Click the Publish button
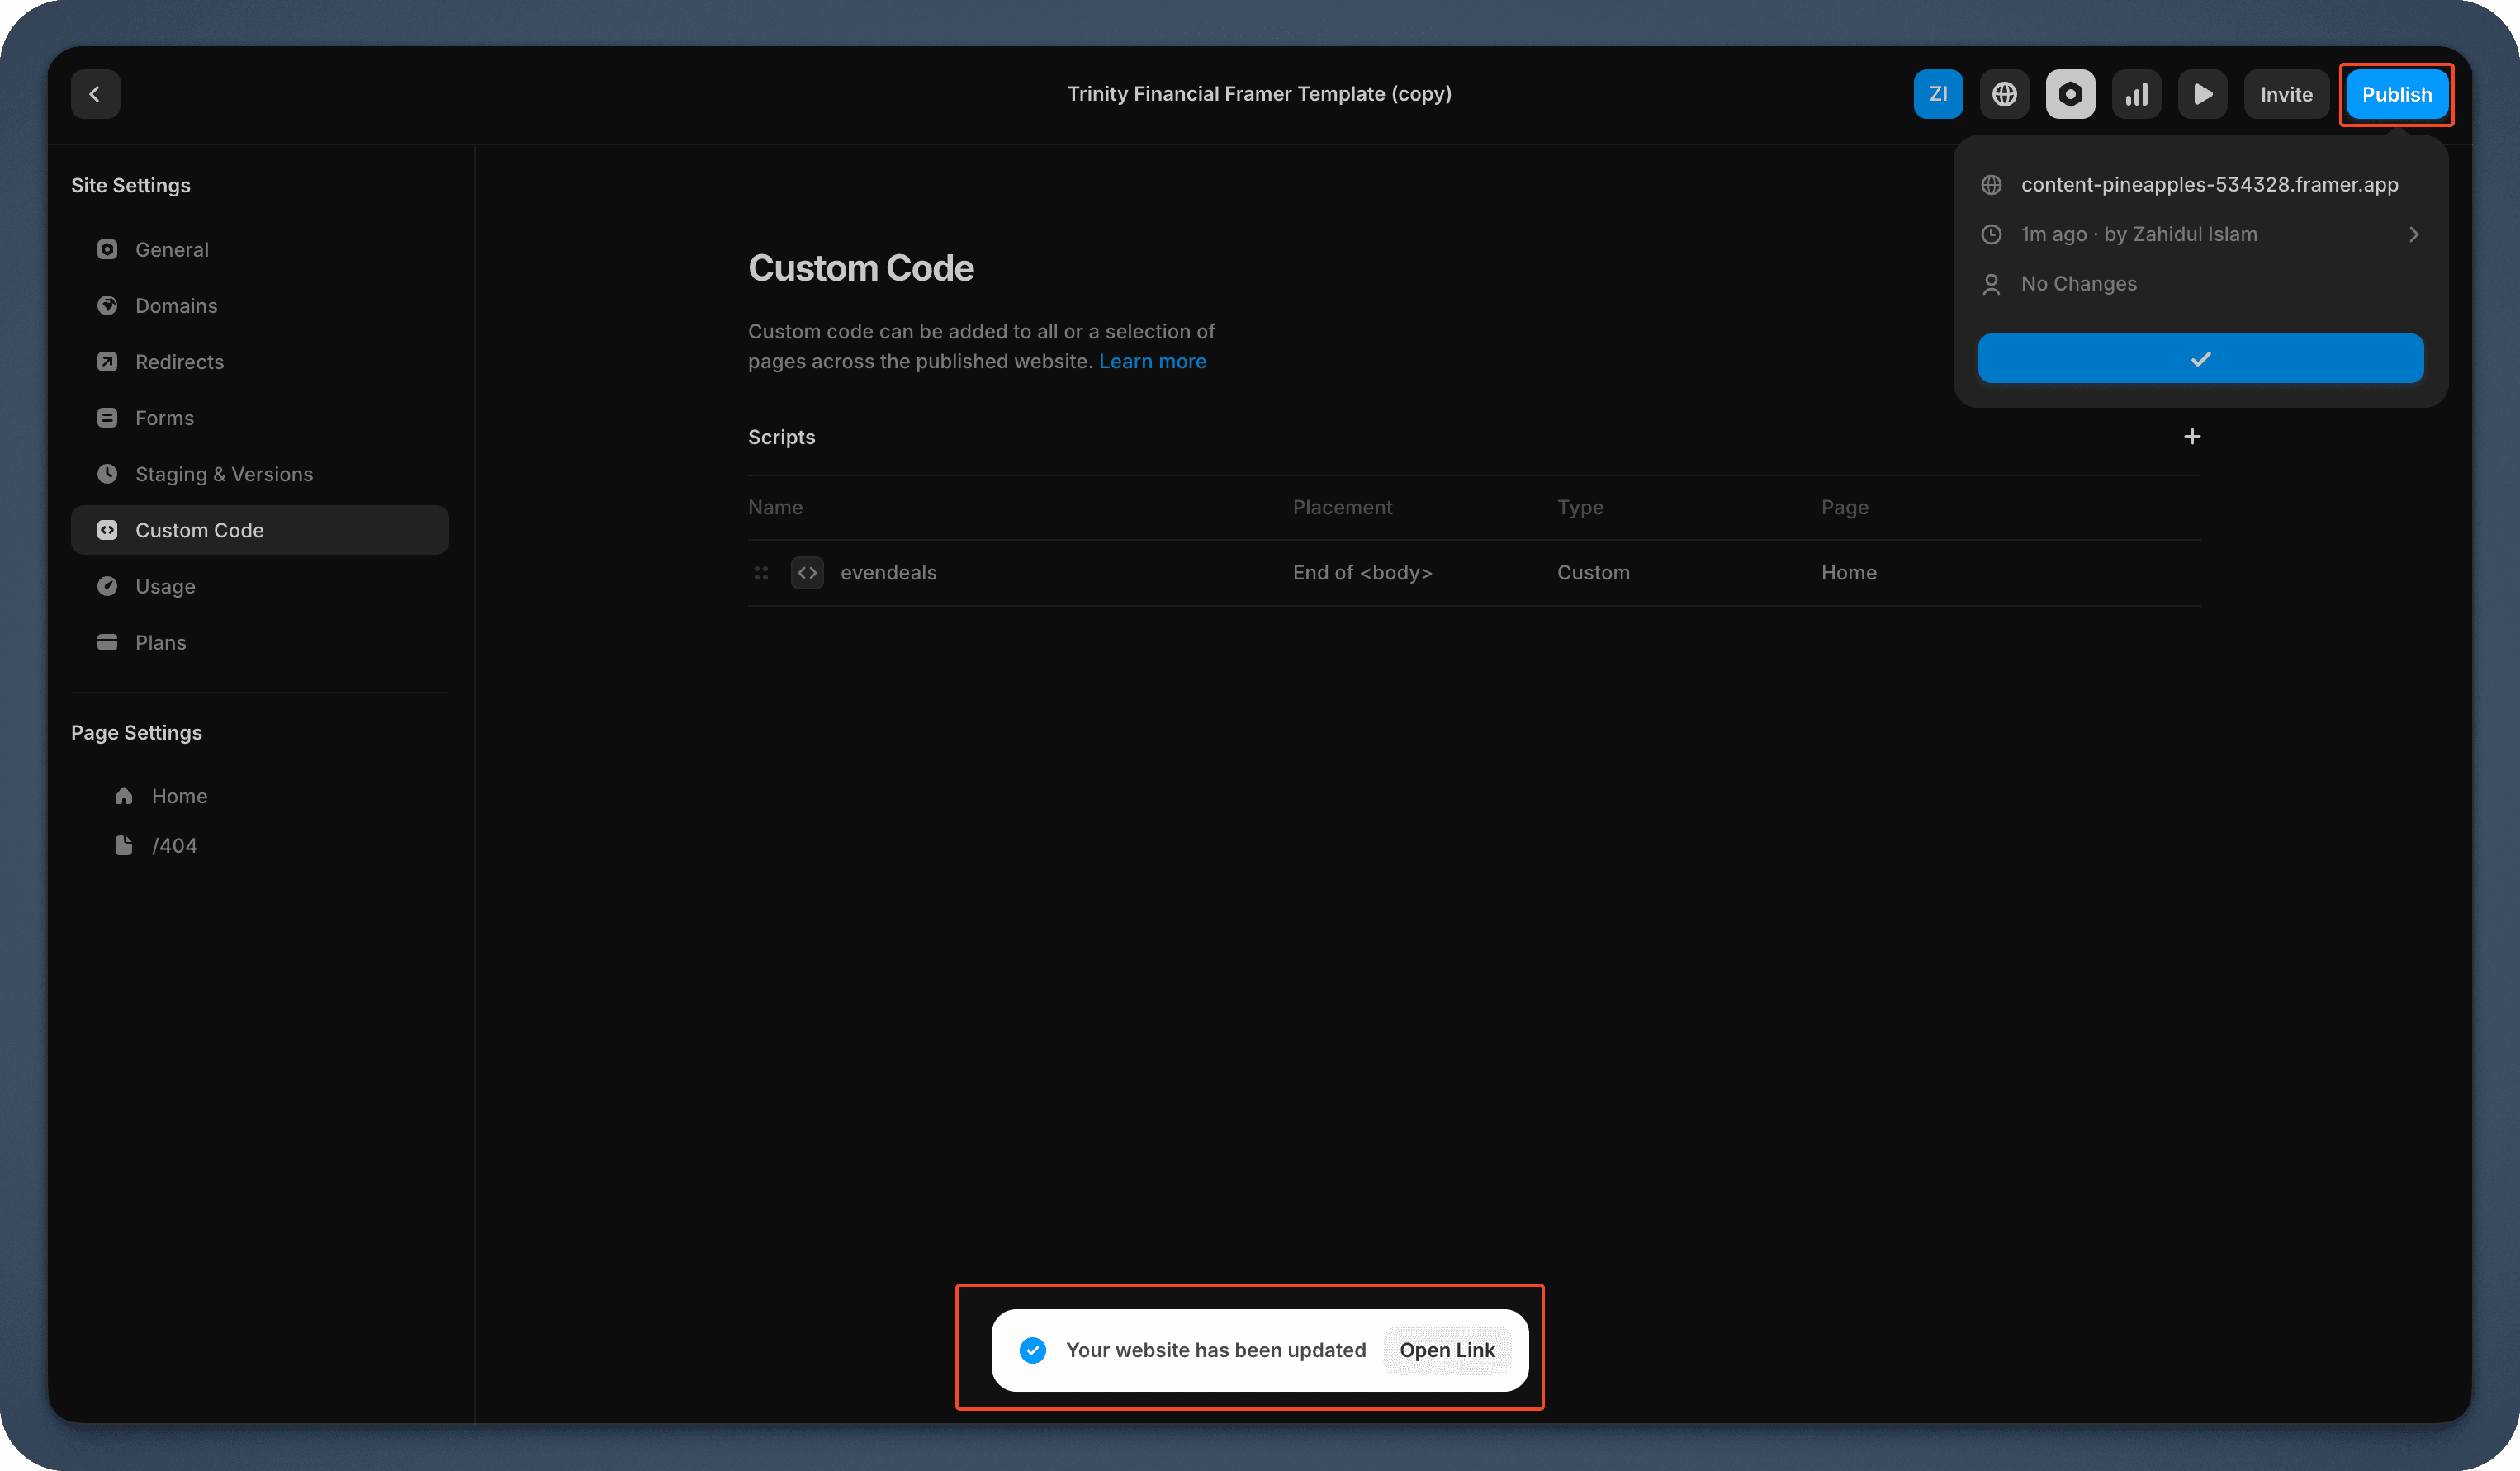The height and width of the screenshot is (1471, 2520). (2396, 93)
